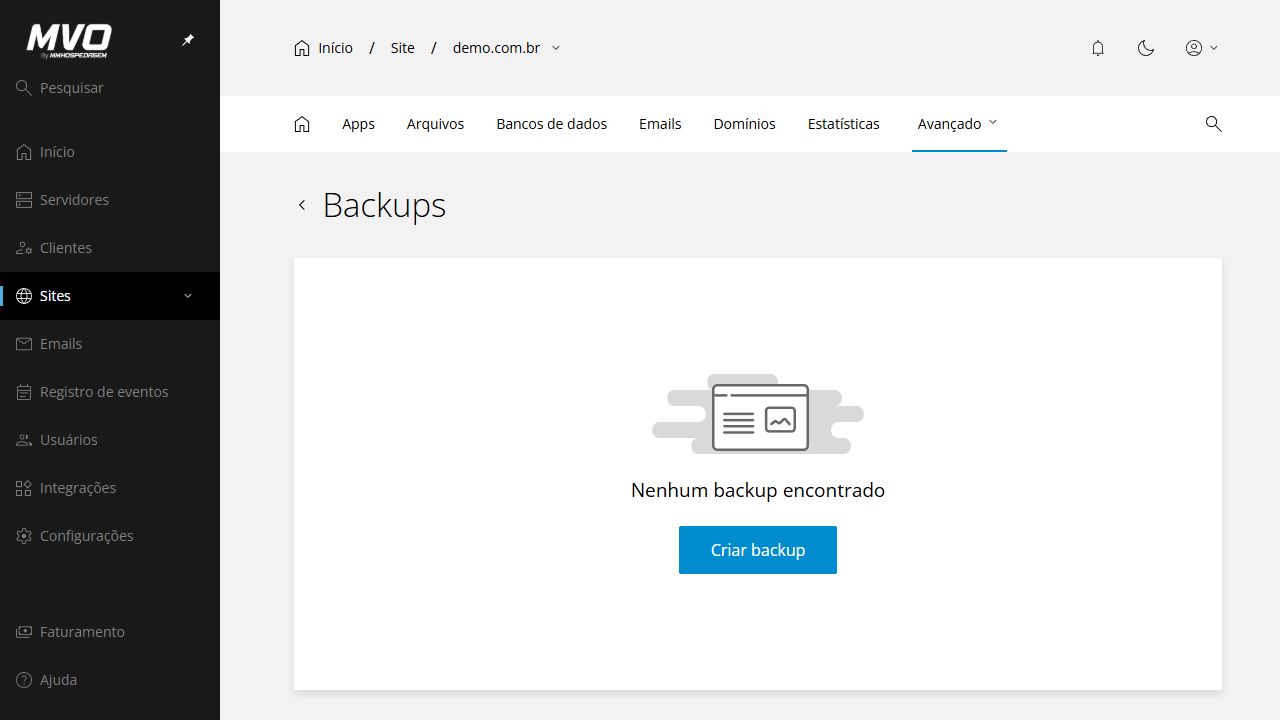Screen dimensions: 1280x720
Task: Click the Criar backup button
Action: (758, 550)
